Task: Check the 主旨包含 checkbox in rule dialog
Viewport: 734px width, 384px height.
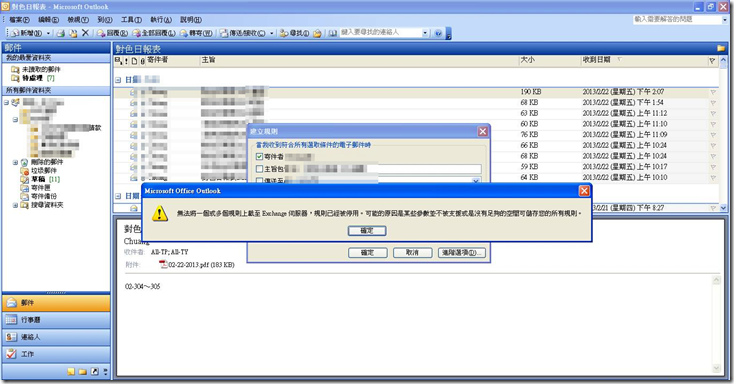Action: 259,169
